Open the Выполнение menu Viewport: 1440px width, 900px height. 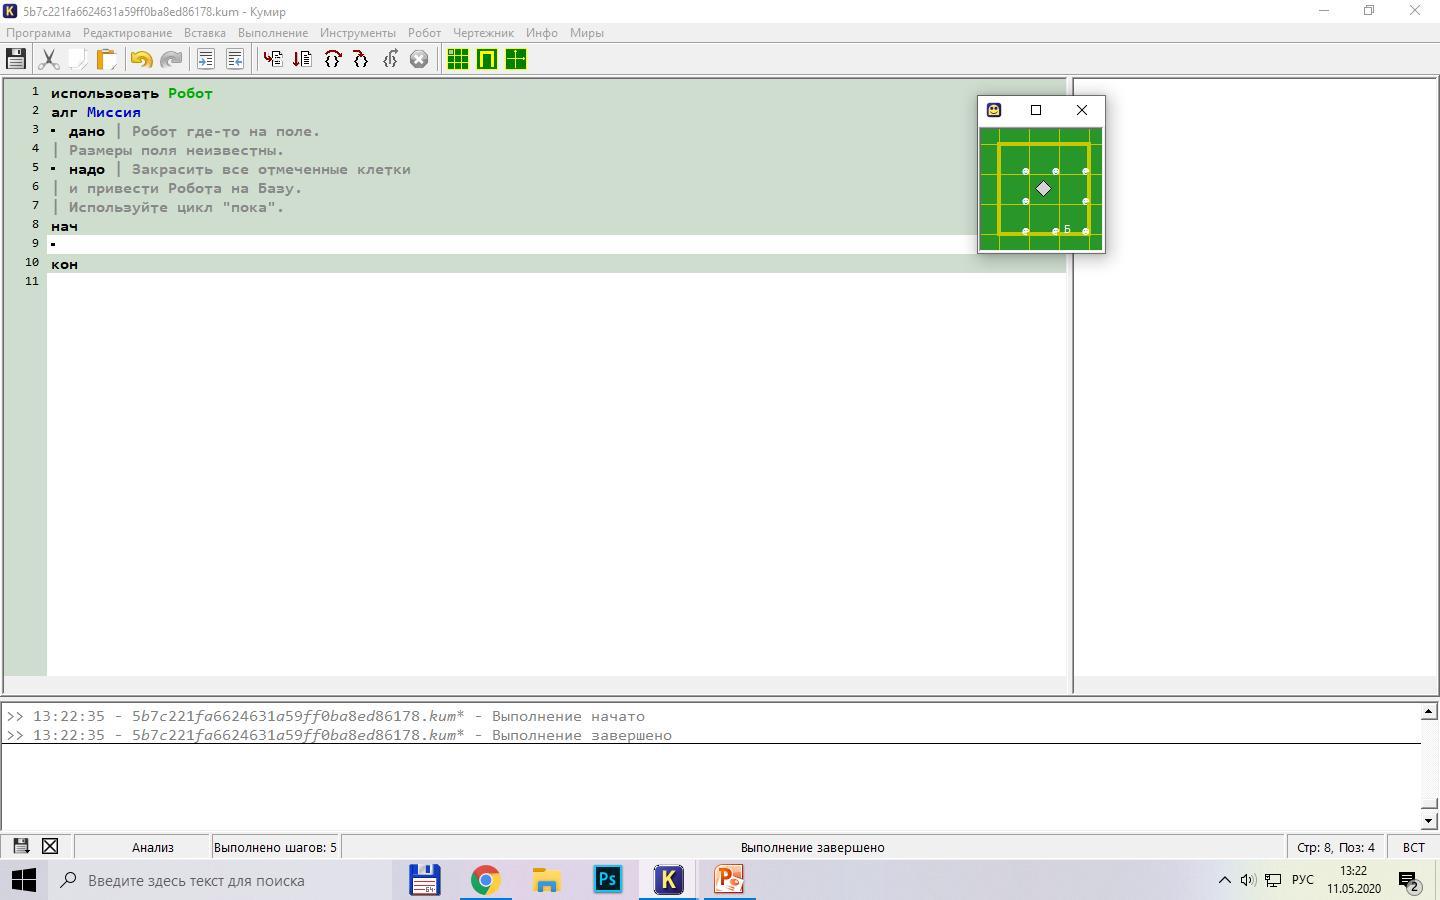point(272,33)
